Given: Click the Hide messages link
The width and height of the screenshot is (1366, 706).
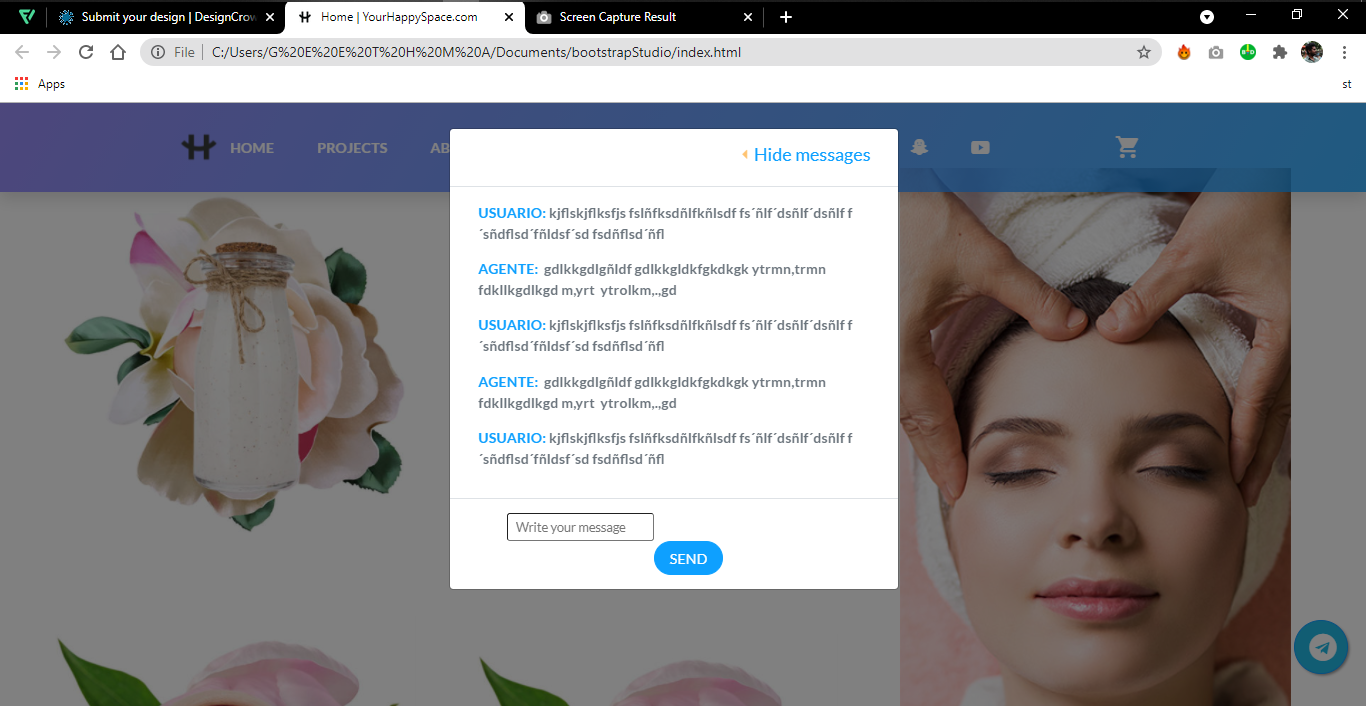Looking at the screenshot, I should coord(812,155).
